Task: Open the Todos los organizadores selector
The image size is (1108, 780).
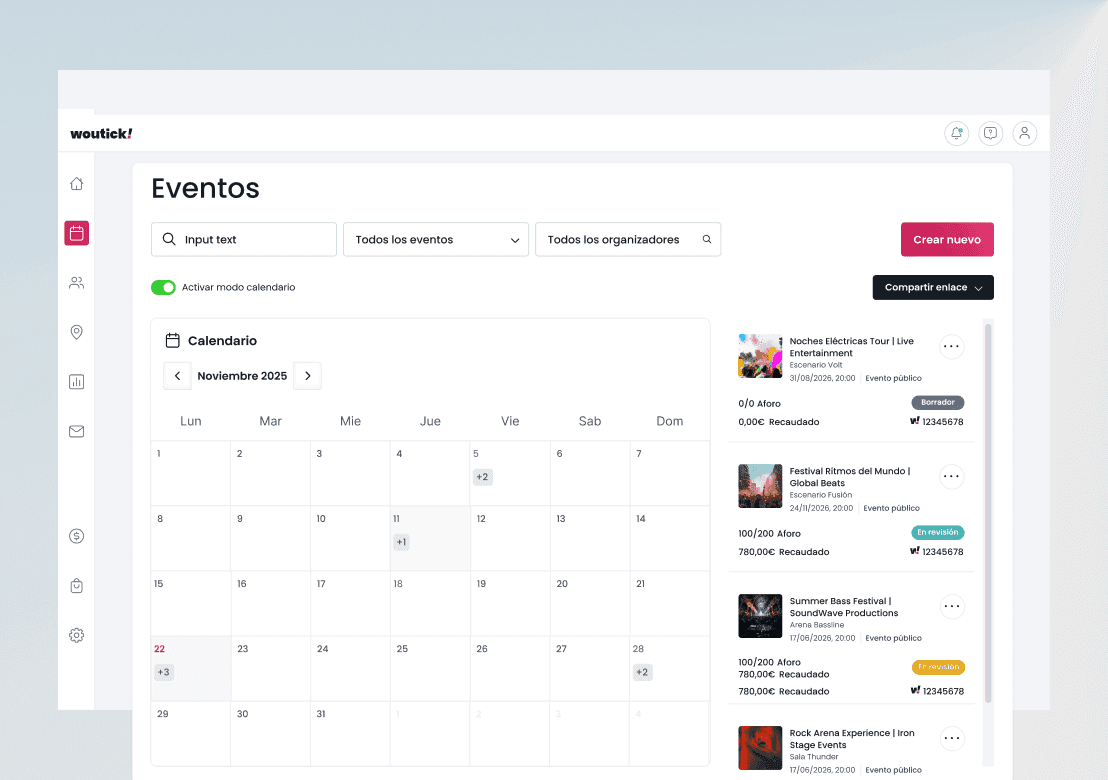Action: 627,240
